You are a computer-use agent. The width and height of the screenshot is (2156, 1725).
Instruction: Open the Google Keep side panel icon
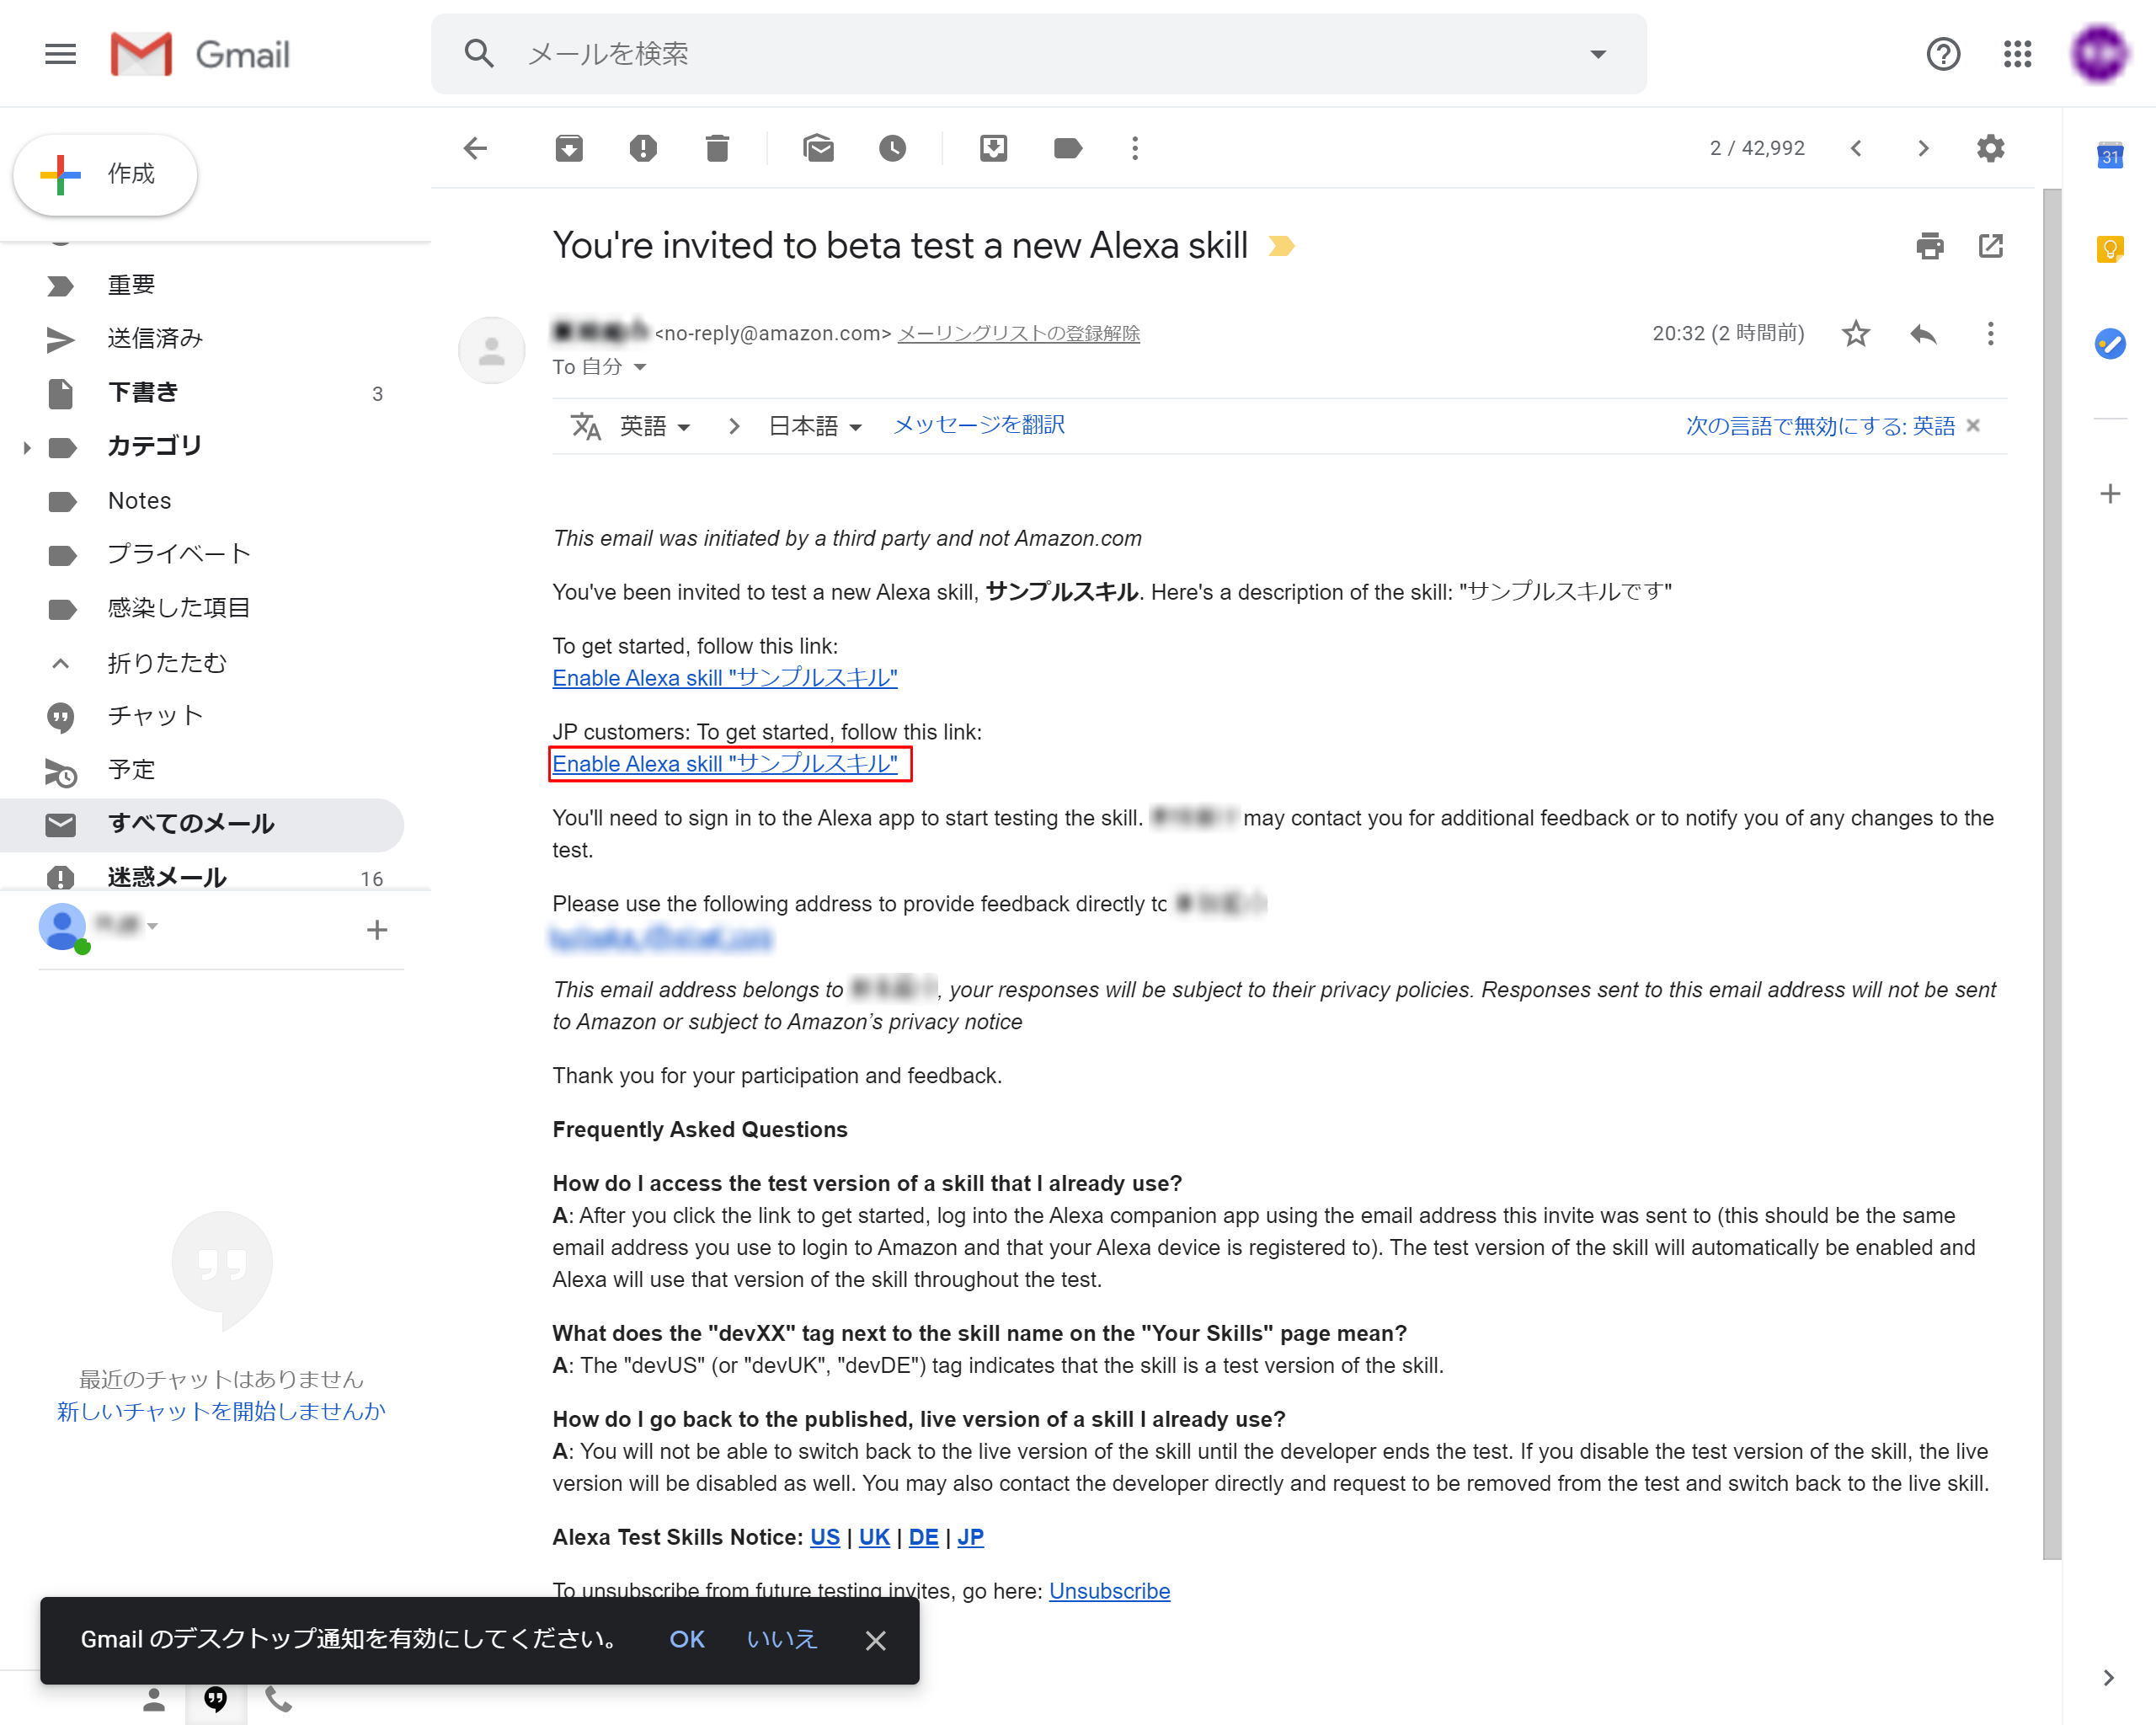click(2110, 249)
